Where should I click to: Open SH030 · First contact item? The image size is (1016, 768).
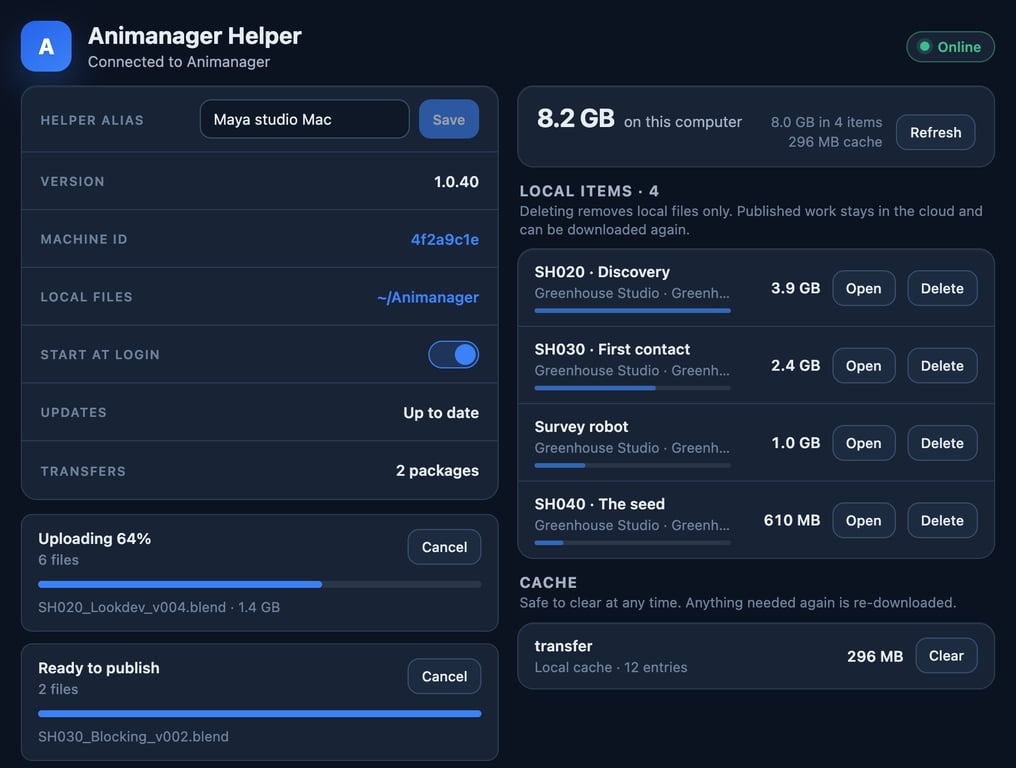pyautogui.click(x=863, y=366)
